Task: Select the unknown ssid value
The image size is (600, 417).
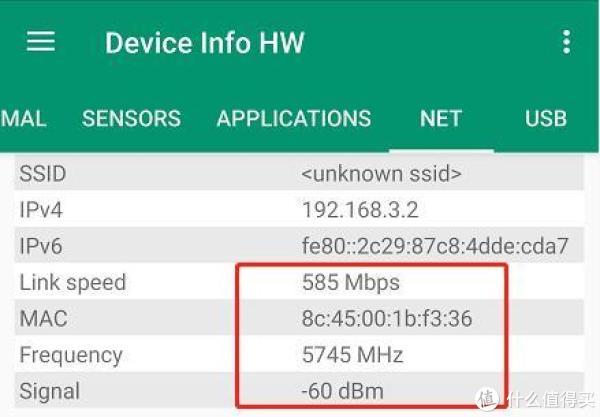Action: click(x=381, y=174)
